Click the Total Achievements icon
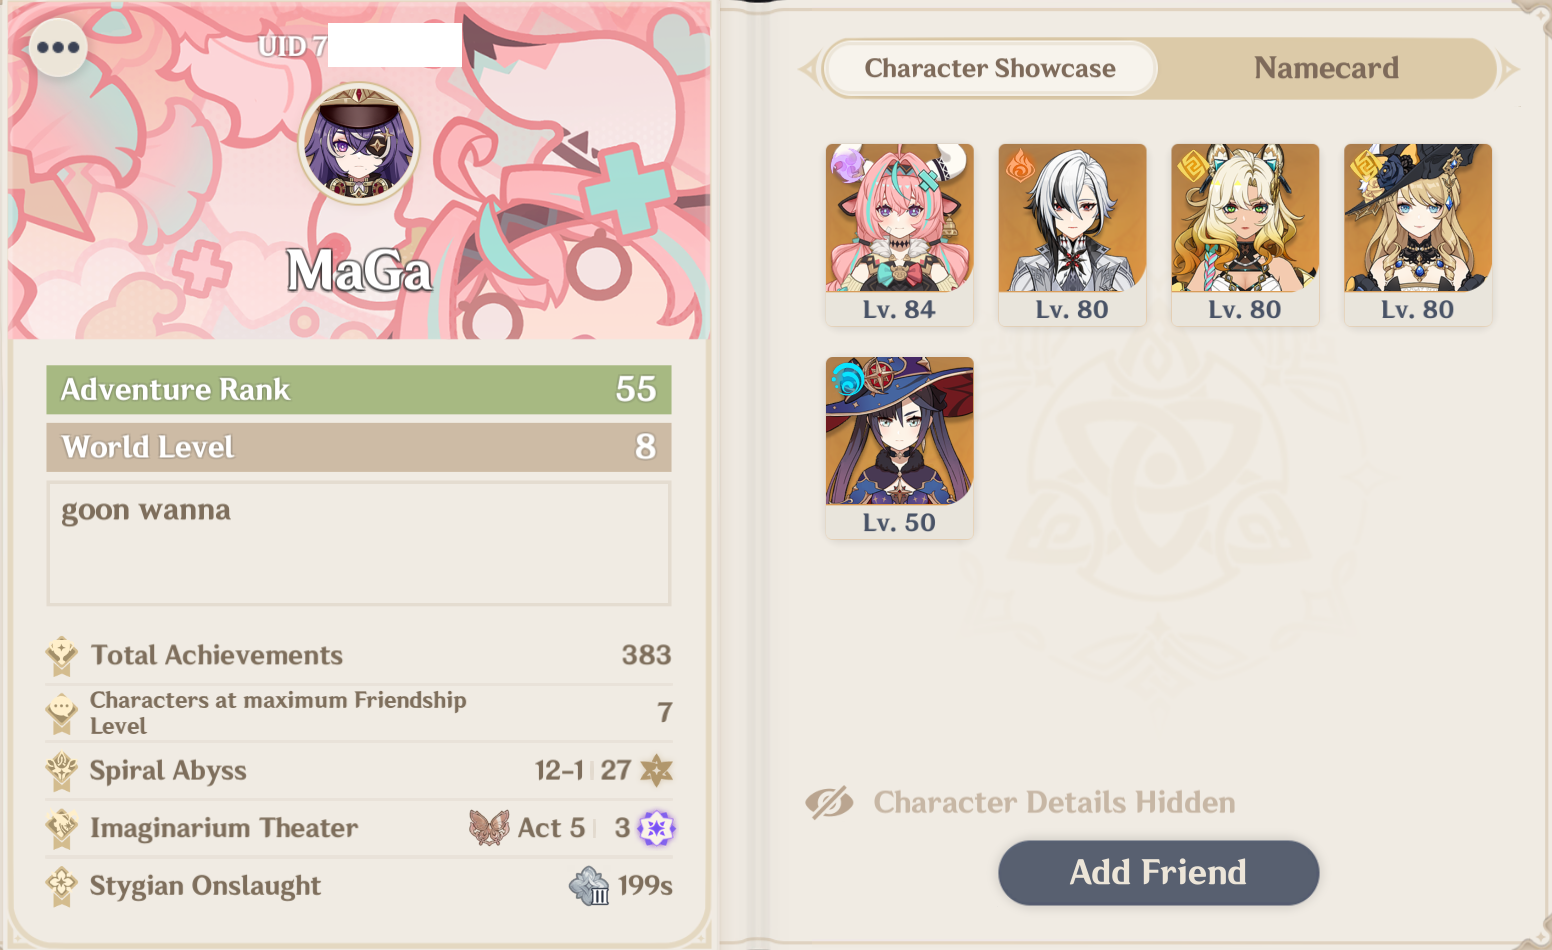The image size is (1552, 950). (x=62, y=656)
